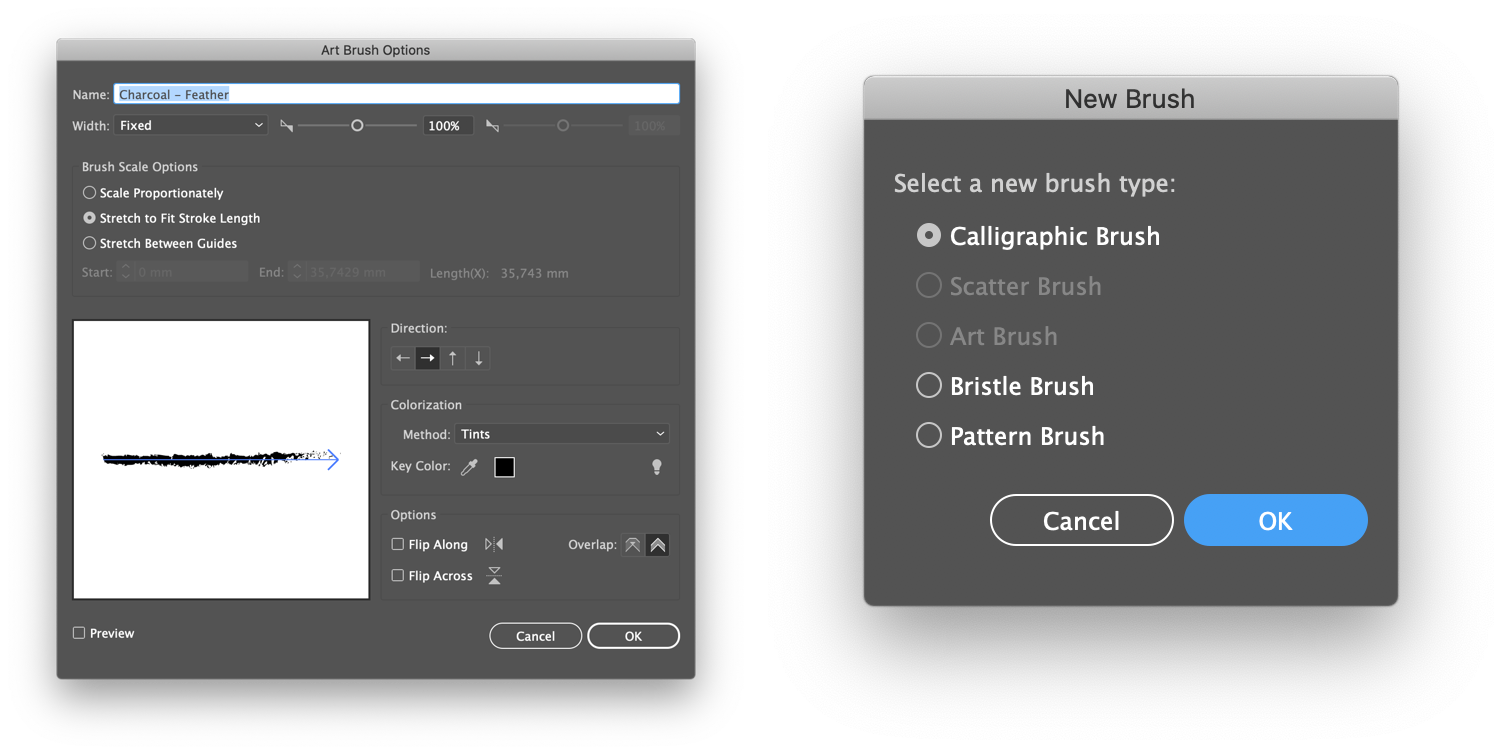Click the New Brush dialog title
The width and height of the screenshot is (1509, 754).
(1130, 99)
